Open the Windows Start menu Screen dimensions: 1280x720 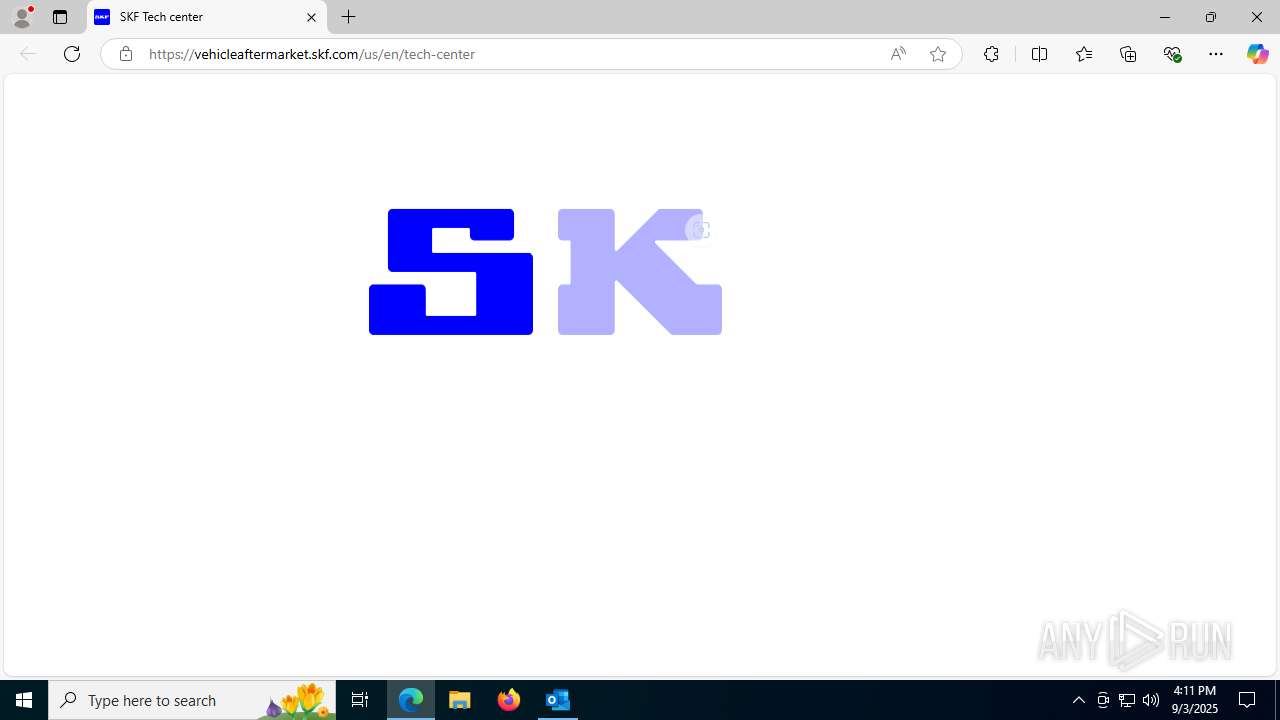tap(24, 700)
